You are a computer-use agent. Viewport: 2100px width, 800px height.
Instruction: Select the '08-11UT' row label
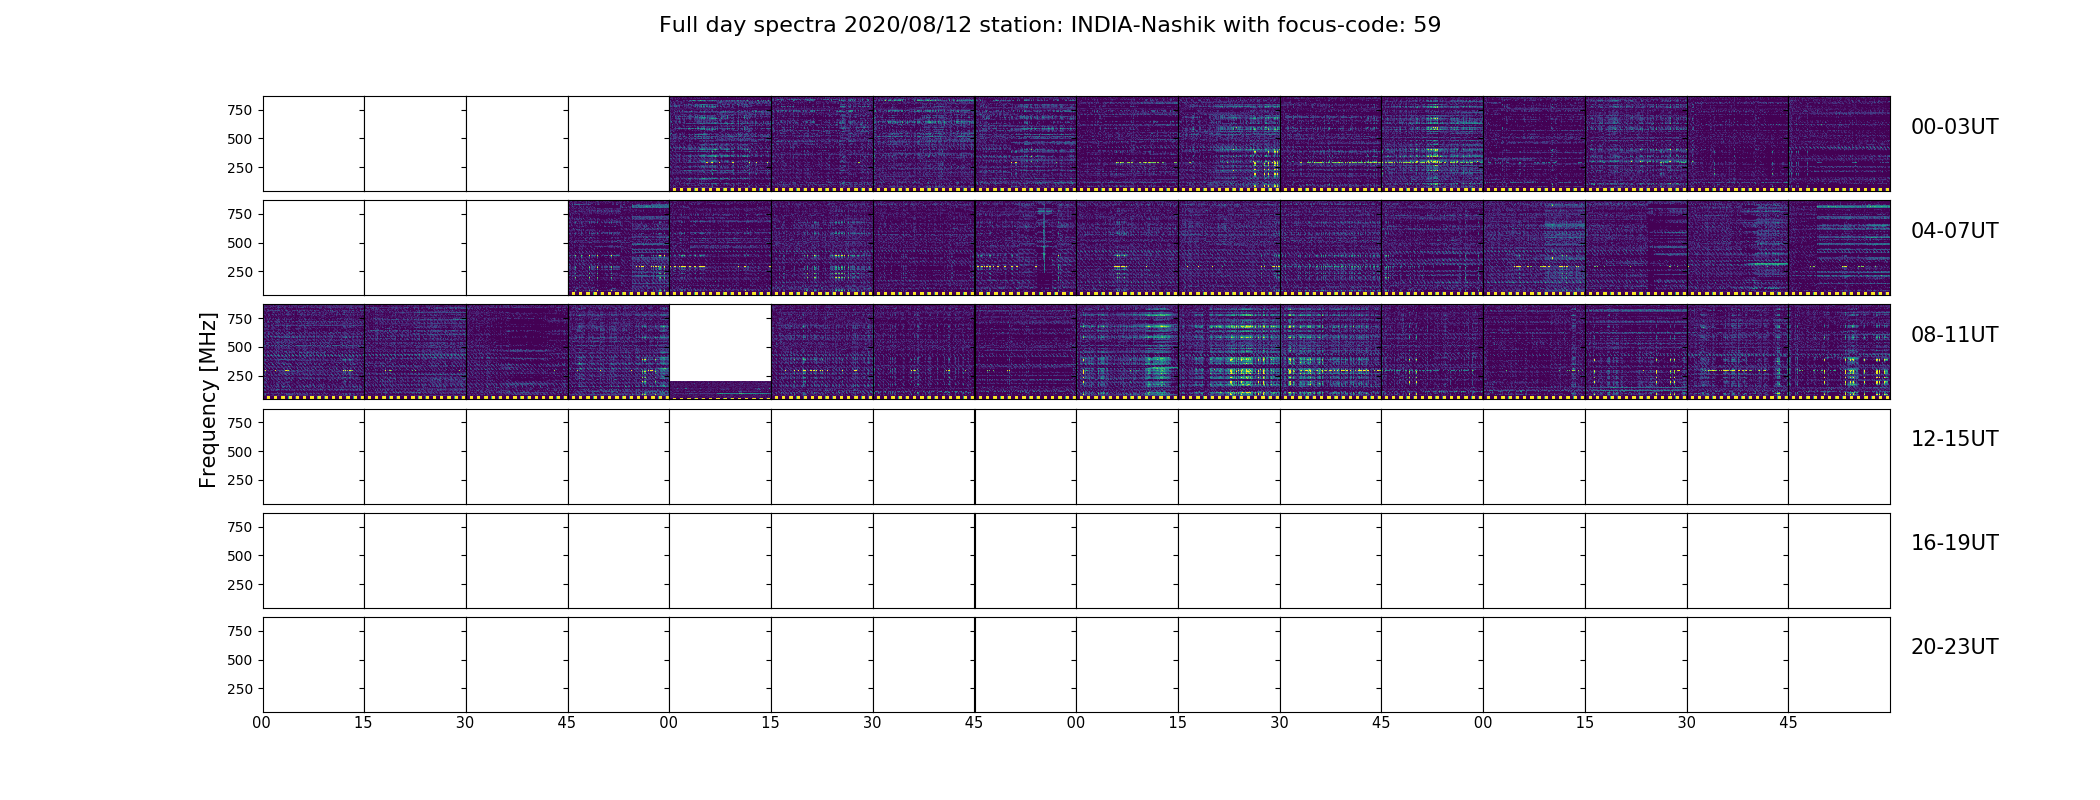(1954, 335)
